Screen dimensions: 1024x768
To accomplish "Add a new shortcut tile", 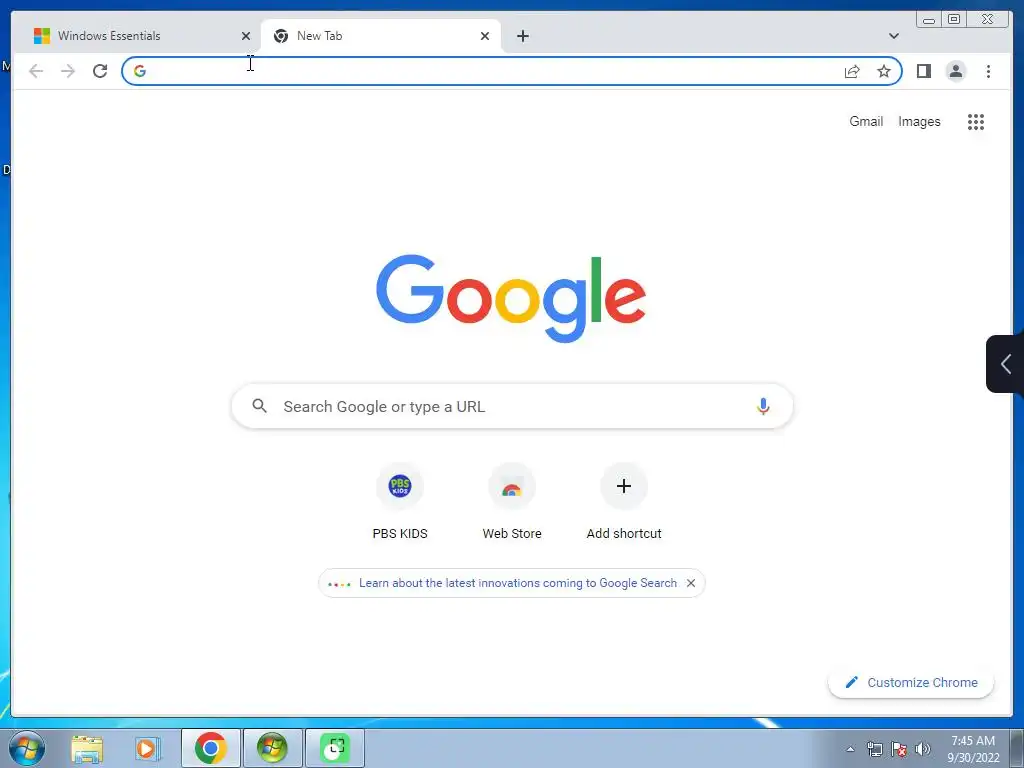I will pyautogui.click(x=624, y=502).
